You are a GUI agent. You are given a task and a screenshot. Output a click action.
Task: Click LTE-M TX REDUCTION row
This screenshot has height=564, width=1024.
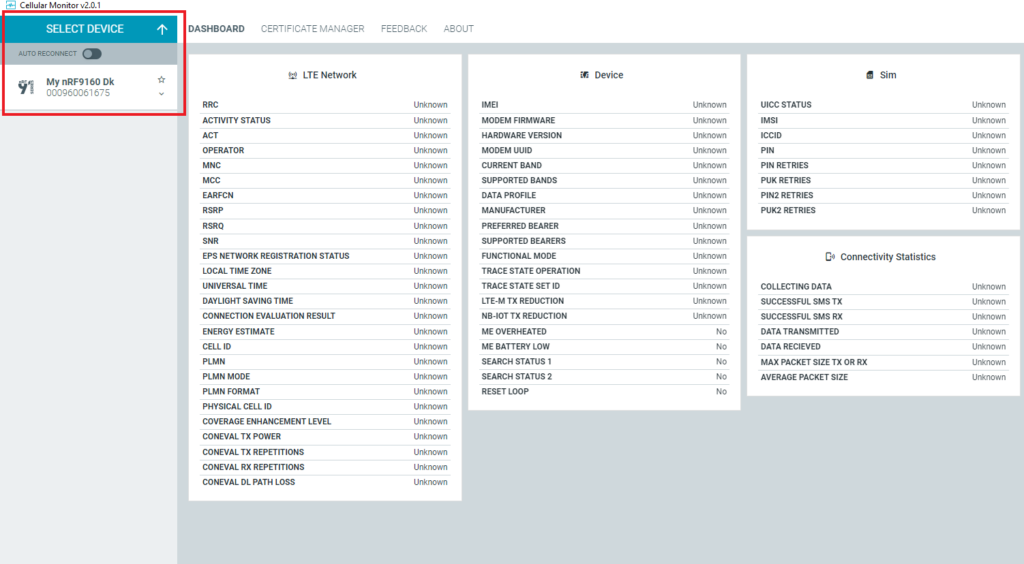pos(604,301)
